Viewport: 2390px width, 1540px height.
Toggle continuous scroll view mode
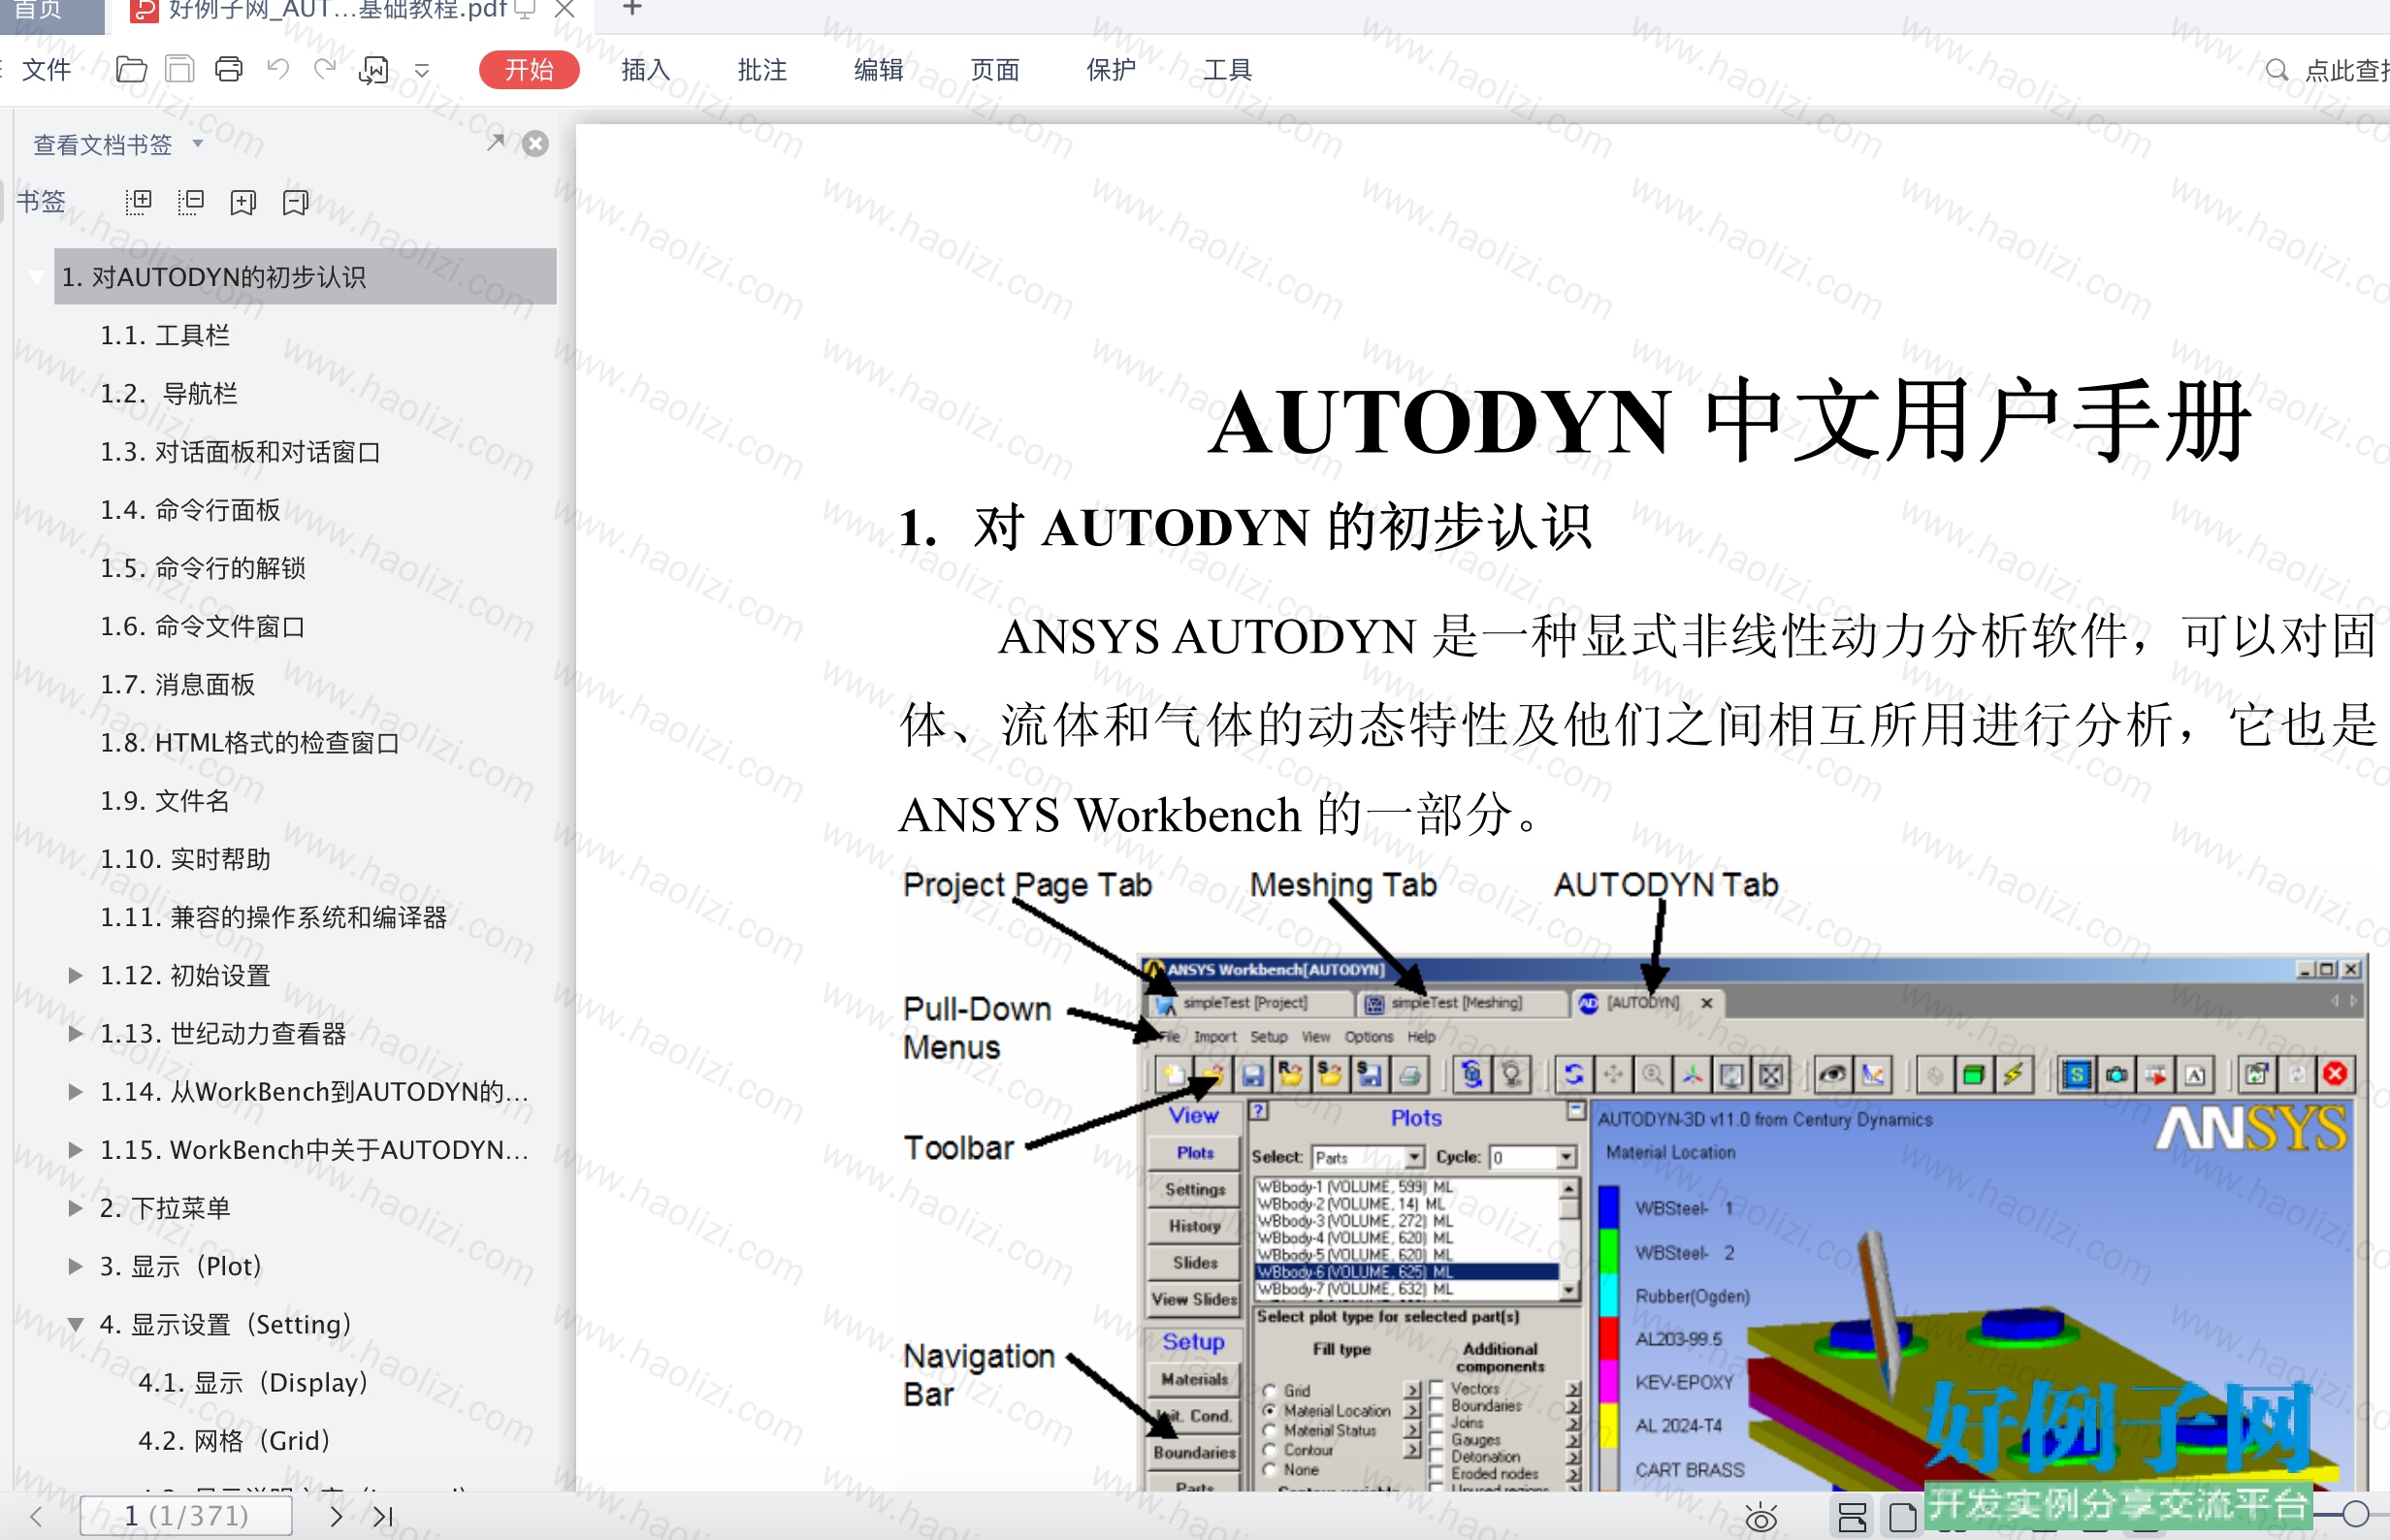(1852, 1517)
